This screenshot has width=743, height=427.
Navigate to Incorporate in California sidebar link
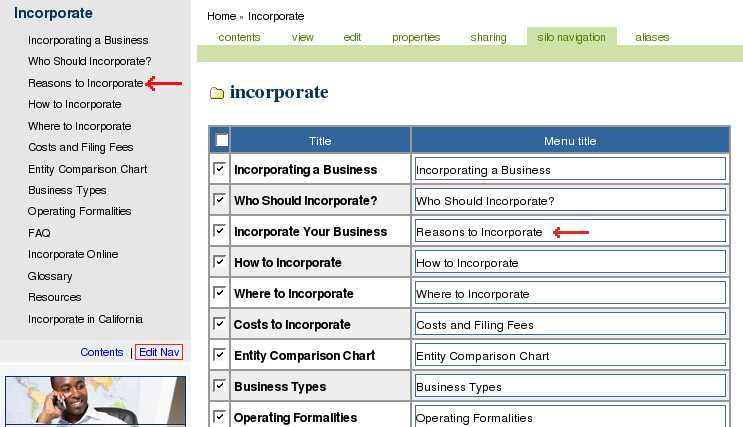coord(85,319)
